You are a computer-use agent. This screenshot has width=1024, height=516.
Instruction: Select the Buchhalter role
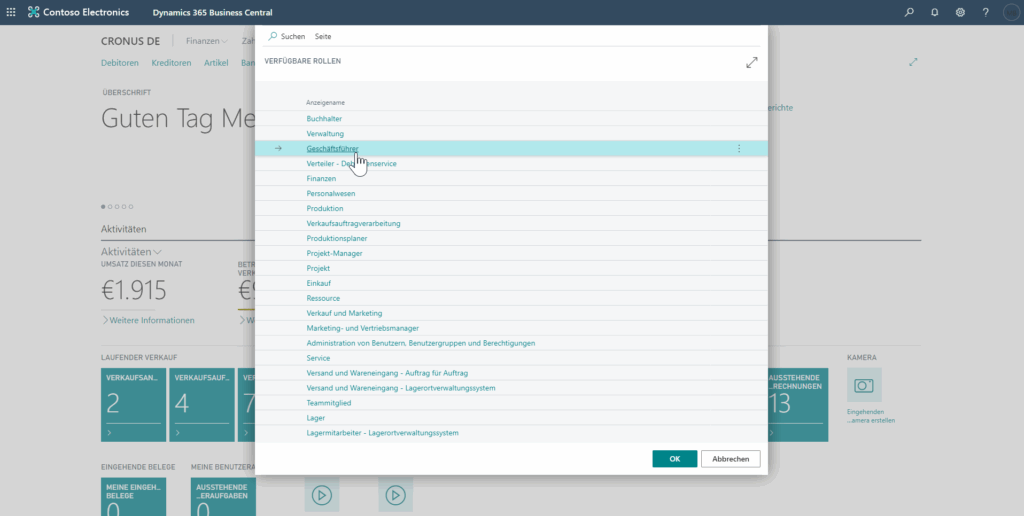pos(324,119)
